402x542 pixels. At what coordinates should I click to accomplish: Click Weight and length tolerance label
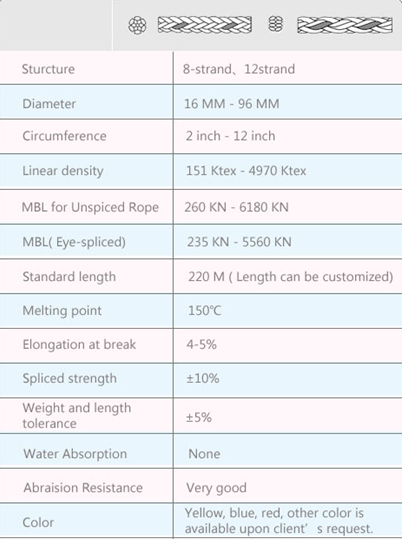(77, 415)
